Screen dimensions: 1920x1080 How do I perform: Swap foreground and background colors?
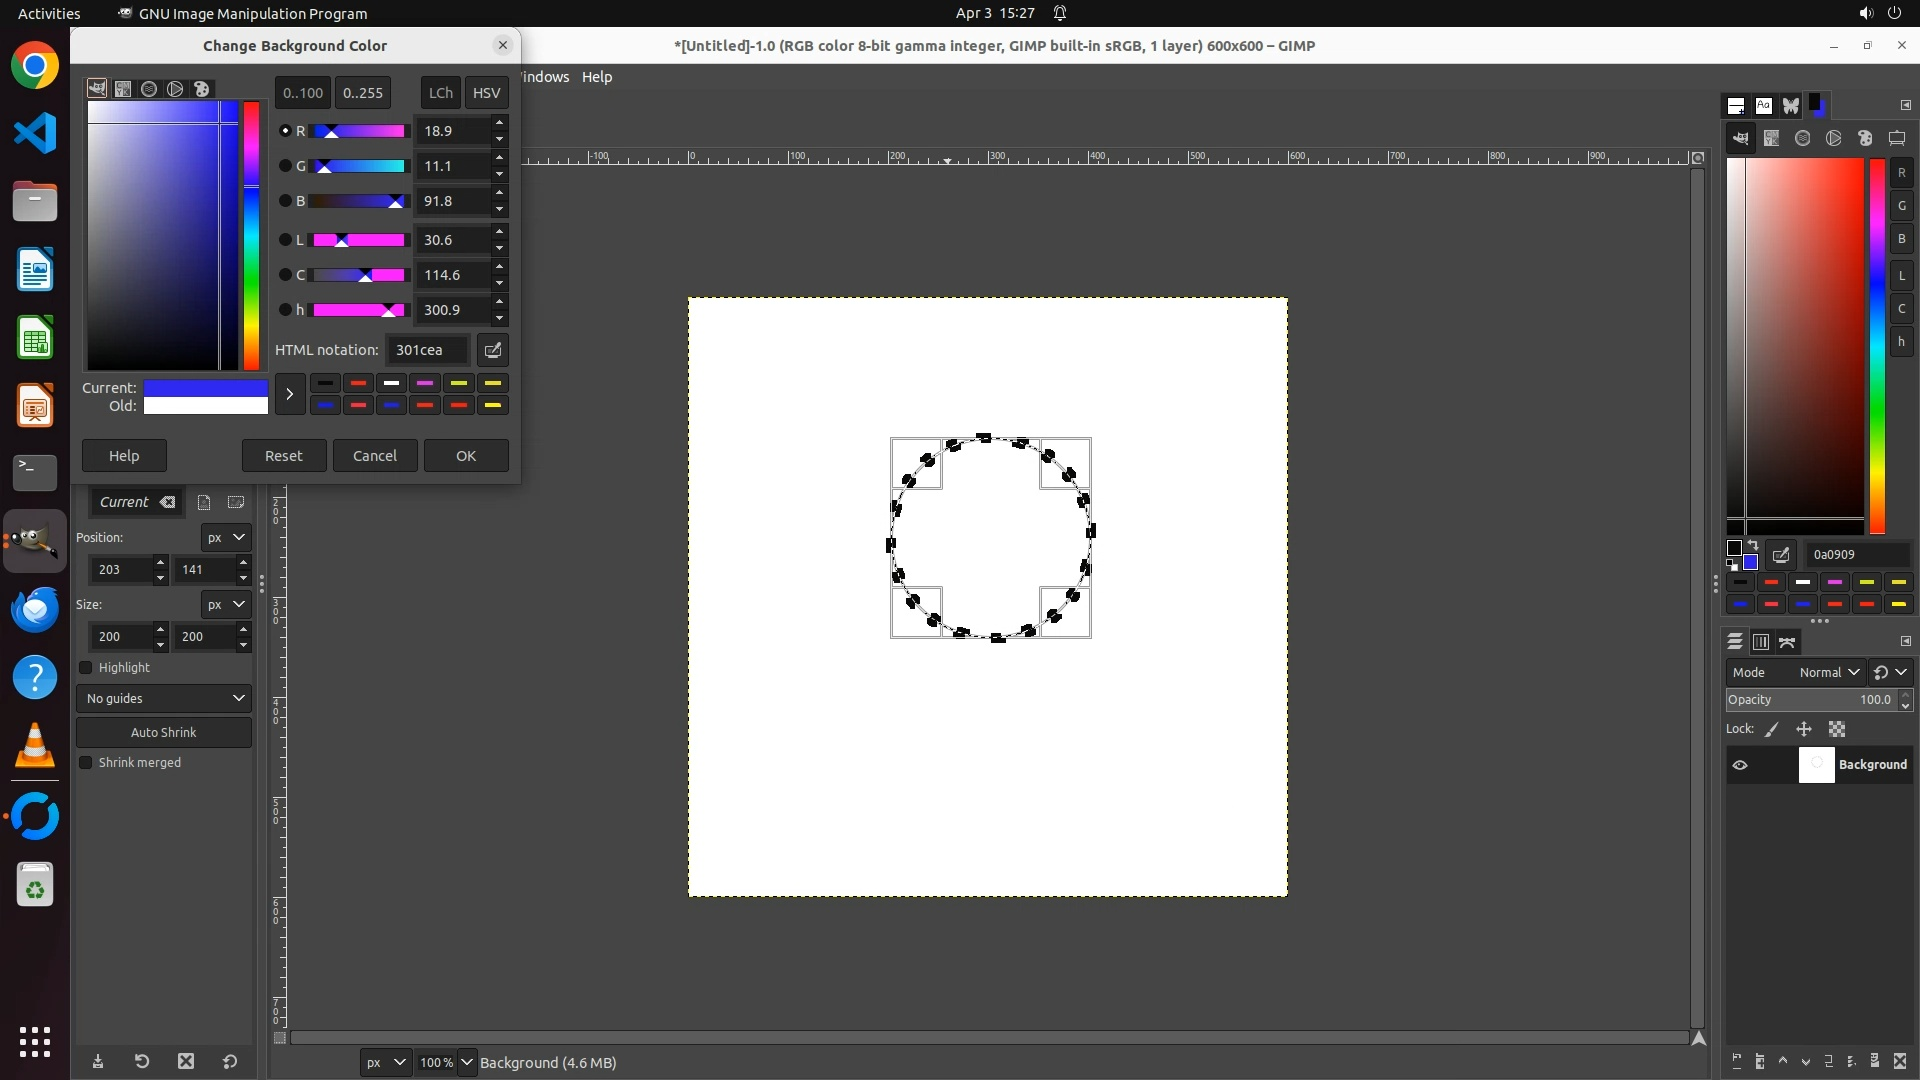point(1753,546)
